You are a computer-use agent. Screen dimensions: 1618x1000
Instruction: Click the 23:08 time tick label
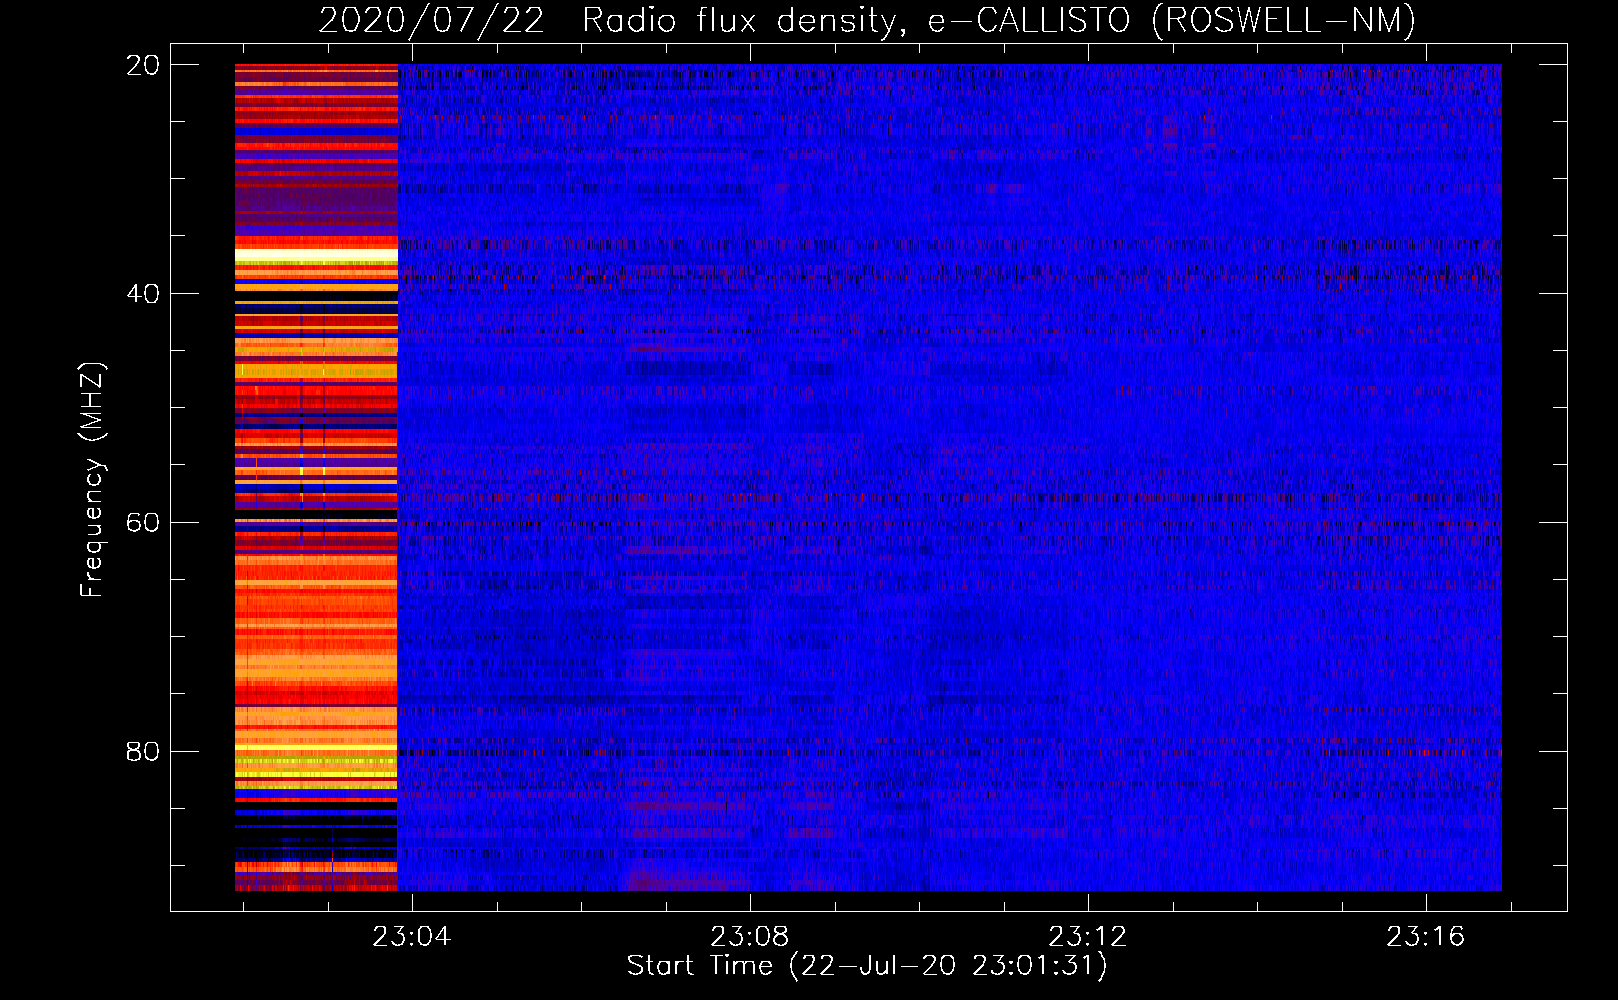750,937
